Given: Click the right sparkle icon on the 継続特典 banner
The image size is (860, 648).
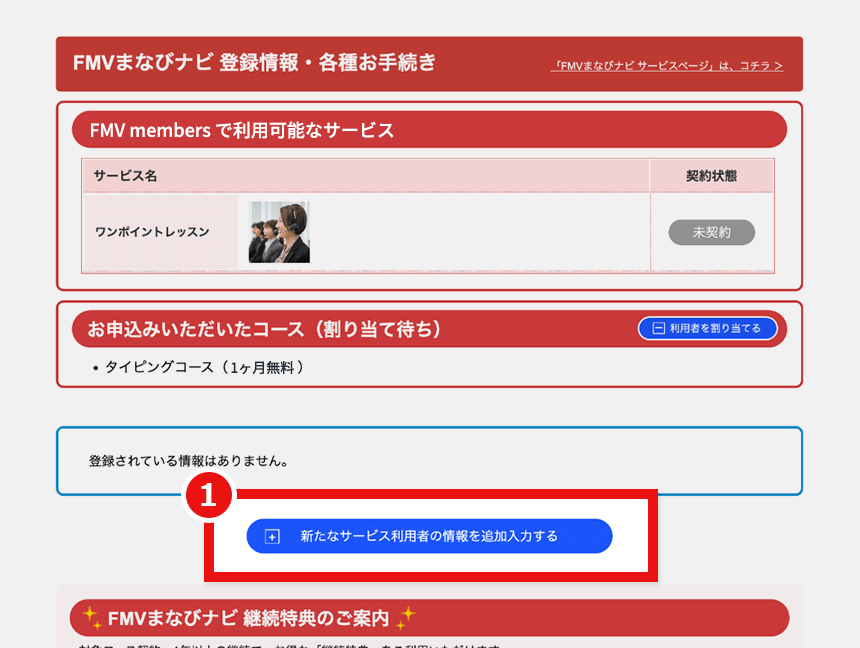Looking at the screenshot, I should tap(406, 617).
